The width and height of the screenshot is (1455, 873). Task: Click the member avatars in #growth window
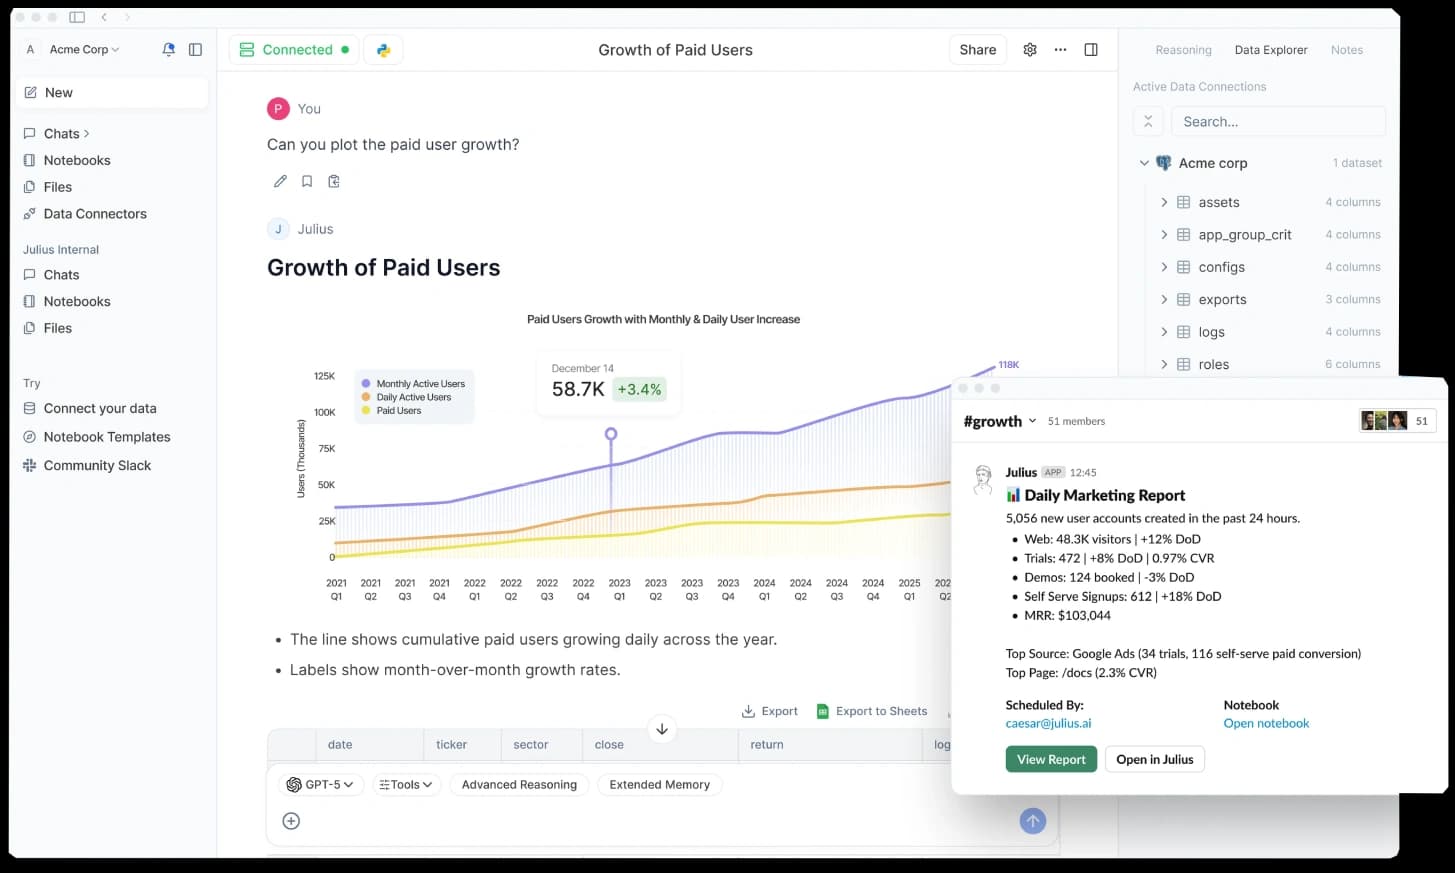[1384, 421]
